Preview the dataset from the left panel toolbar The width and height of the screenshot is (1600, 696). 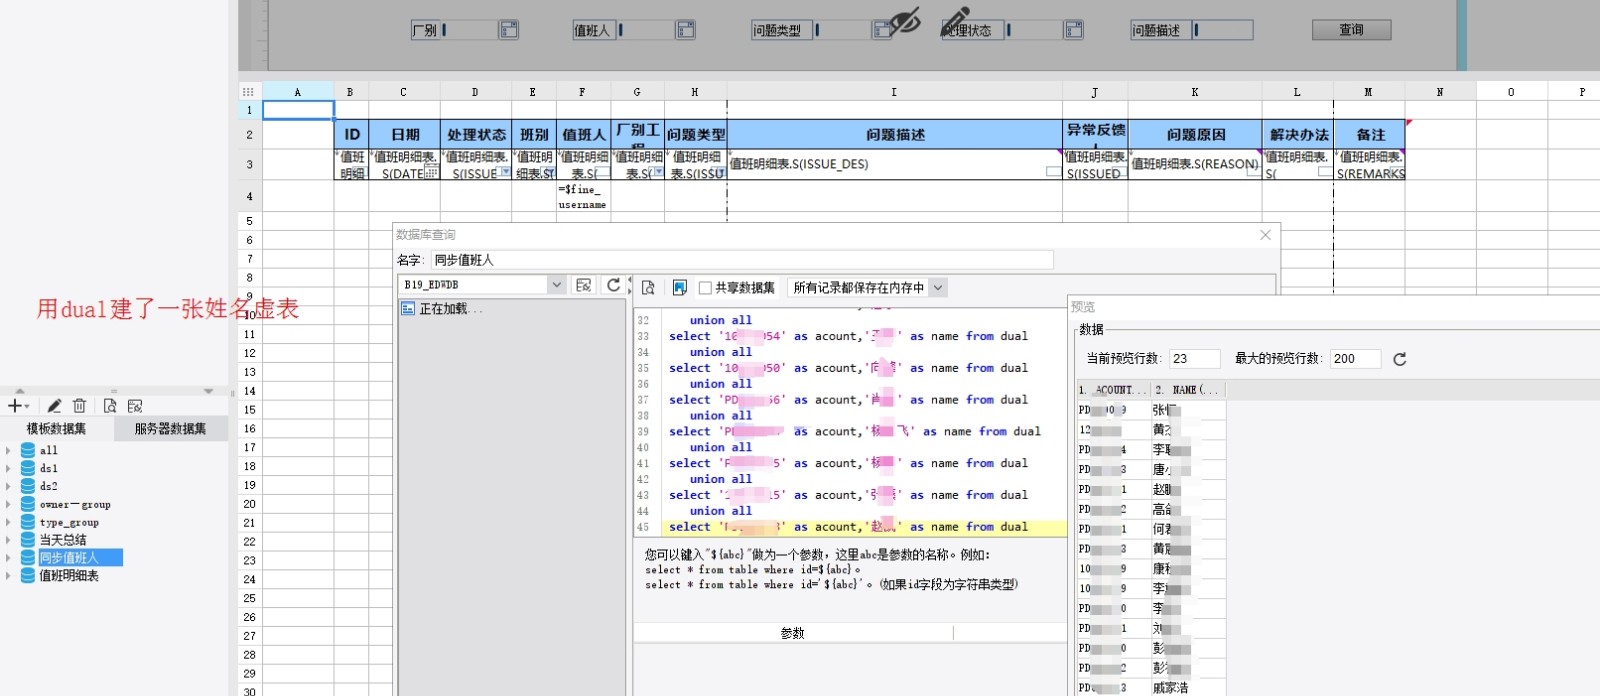[110, 406]
